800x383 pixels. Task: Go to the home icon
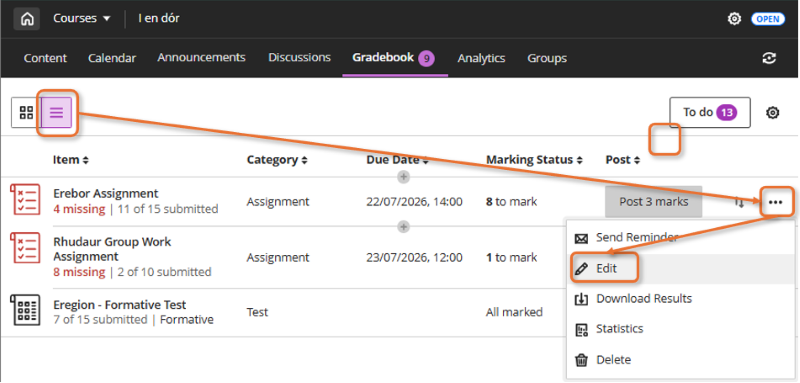tap(27, 19)
